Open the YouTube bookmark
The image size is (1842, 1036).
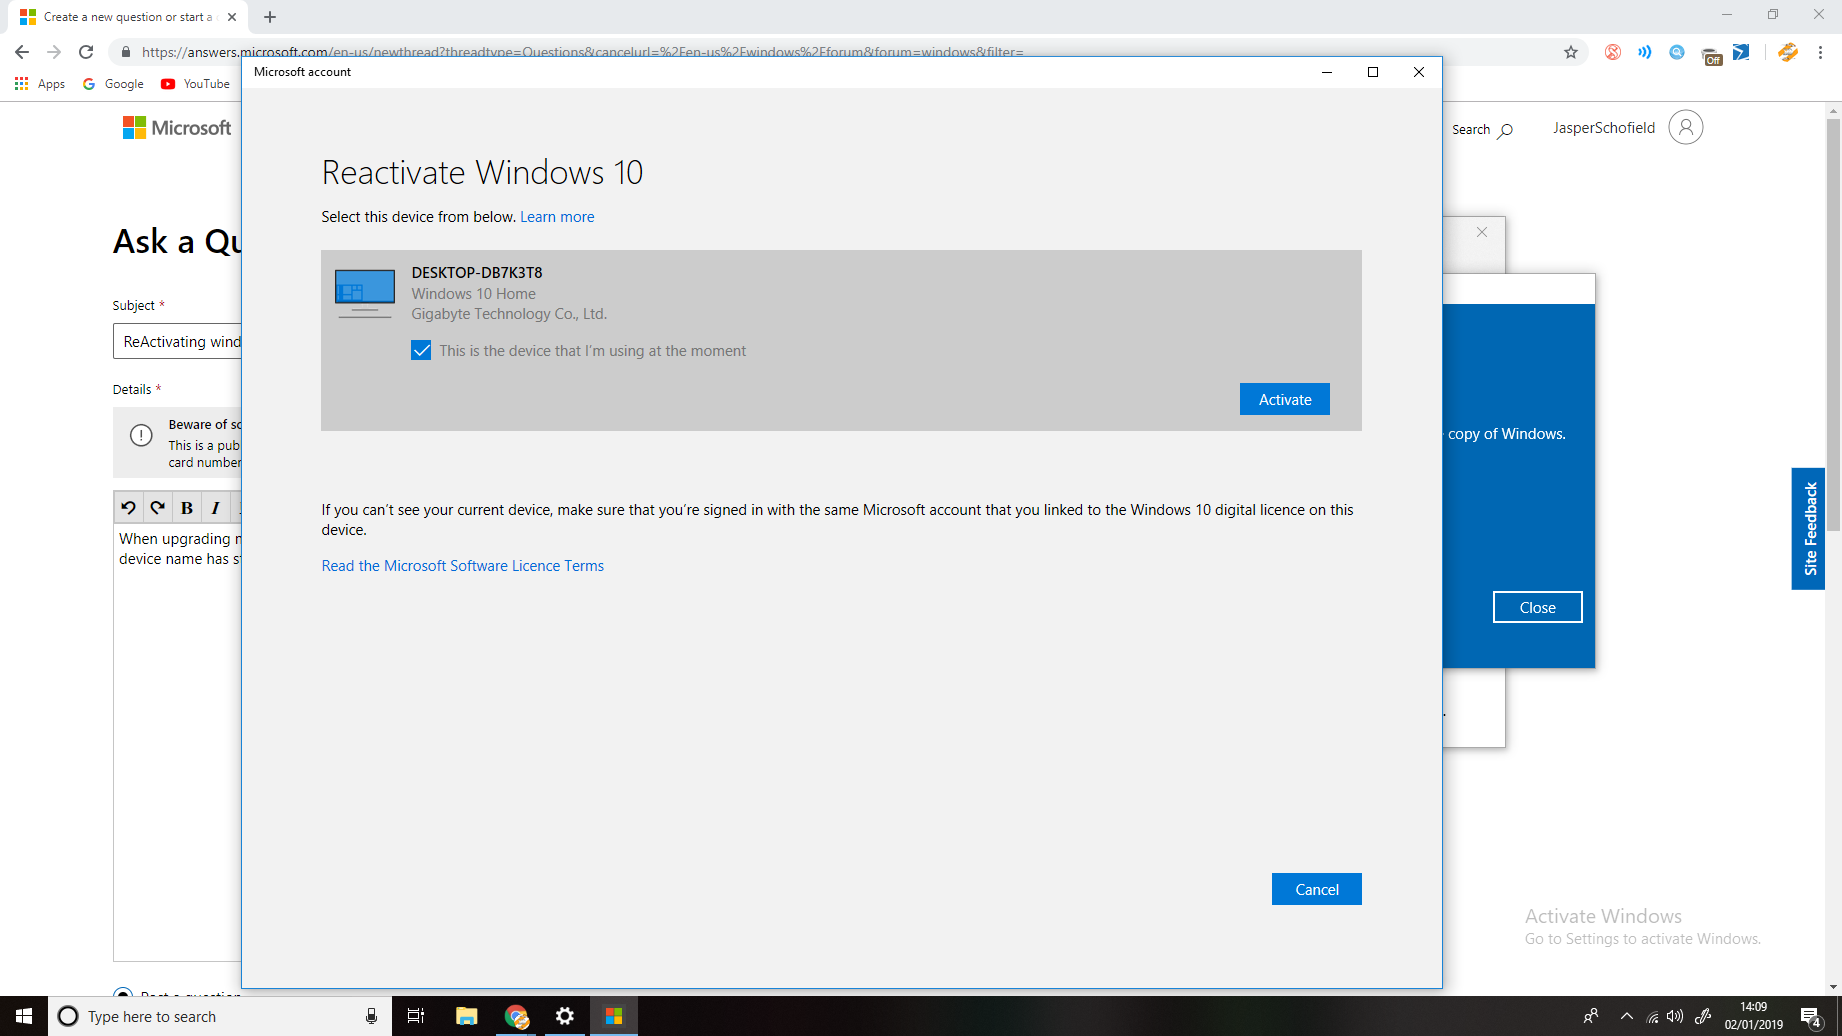point(195,84)
